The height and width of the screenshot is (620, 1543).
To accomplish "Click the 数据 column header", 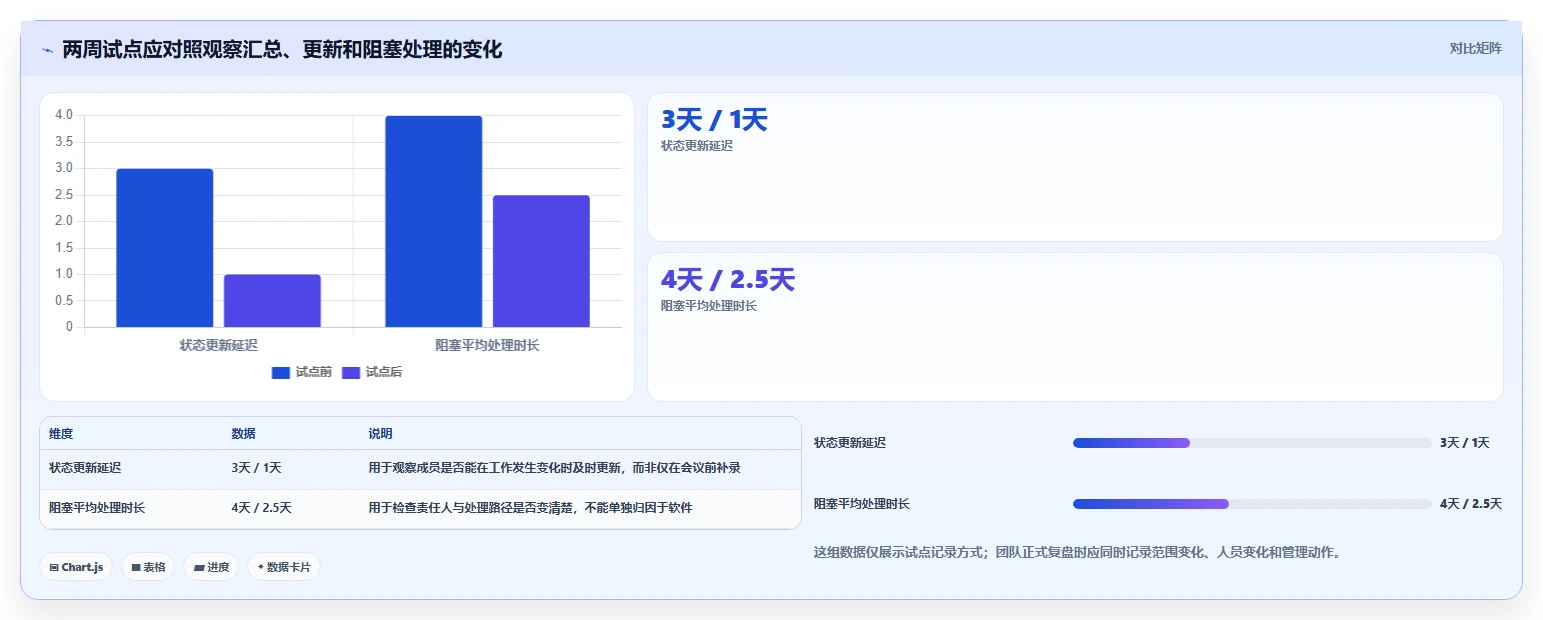I will click(x=244, y=434).
